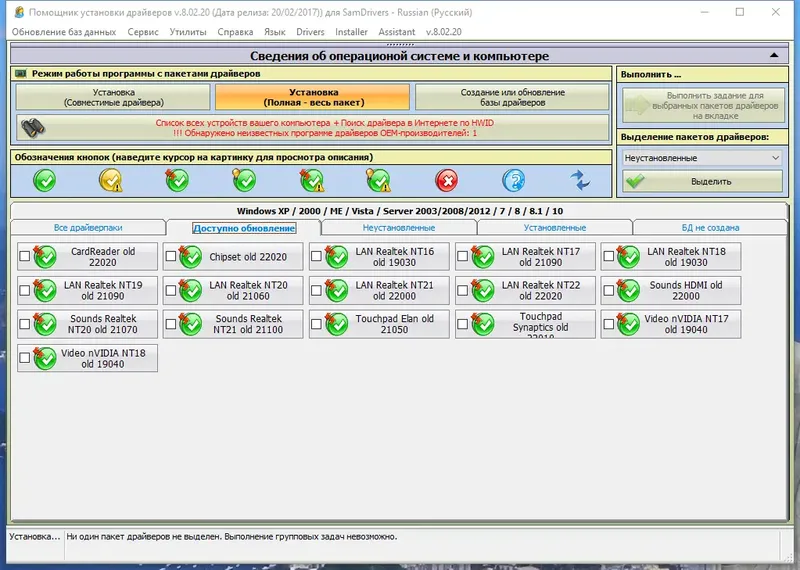Open the Assistant menu

[396, 32]
